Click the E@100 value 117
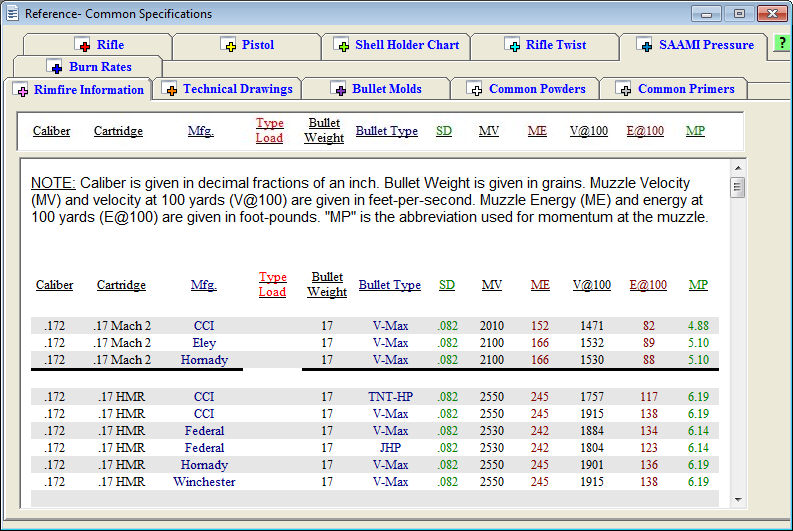Screen dimensions: 793x531 [649, 397]
